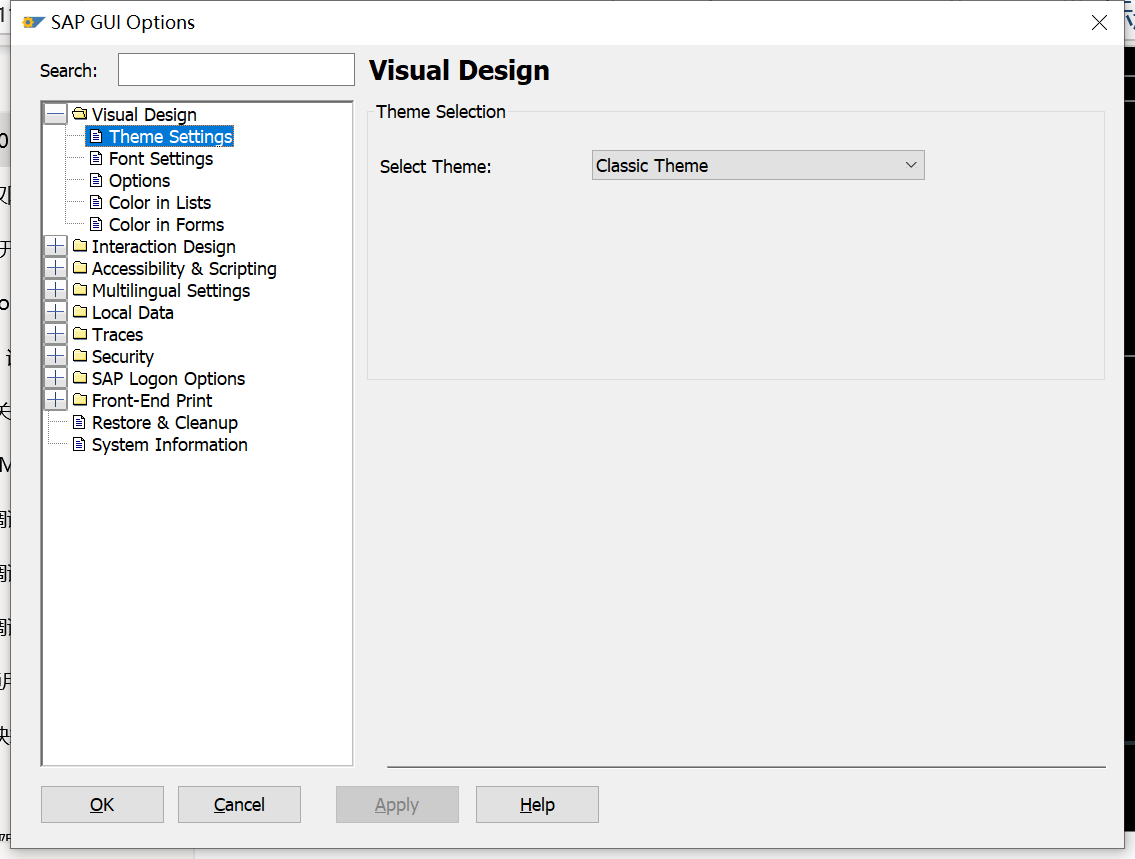Click the OK button
This screenshot has height=859, width=1135.
102,804
